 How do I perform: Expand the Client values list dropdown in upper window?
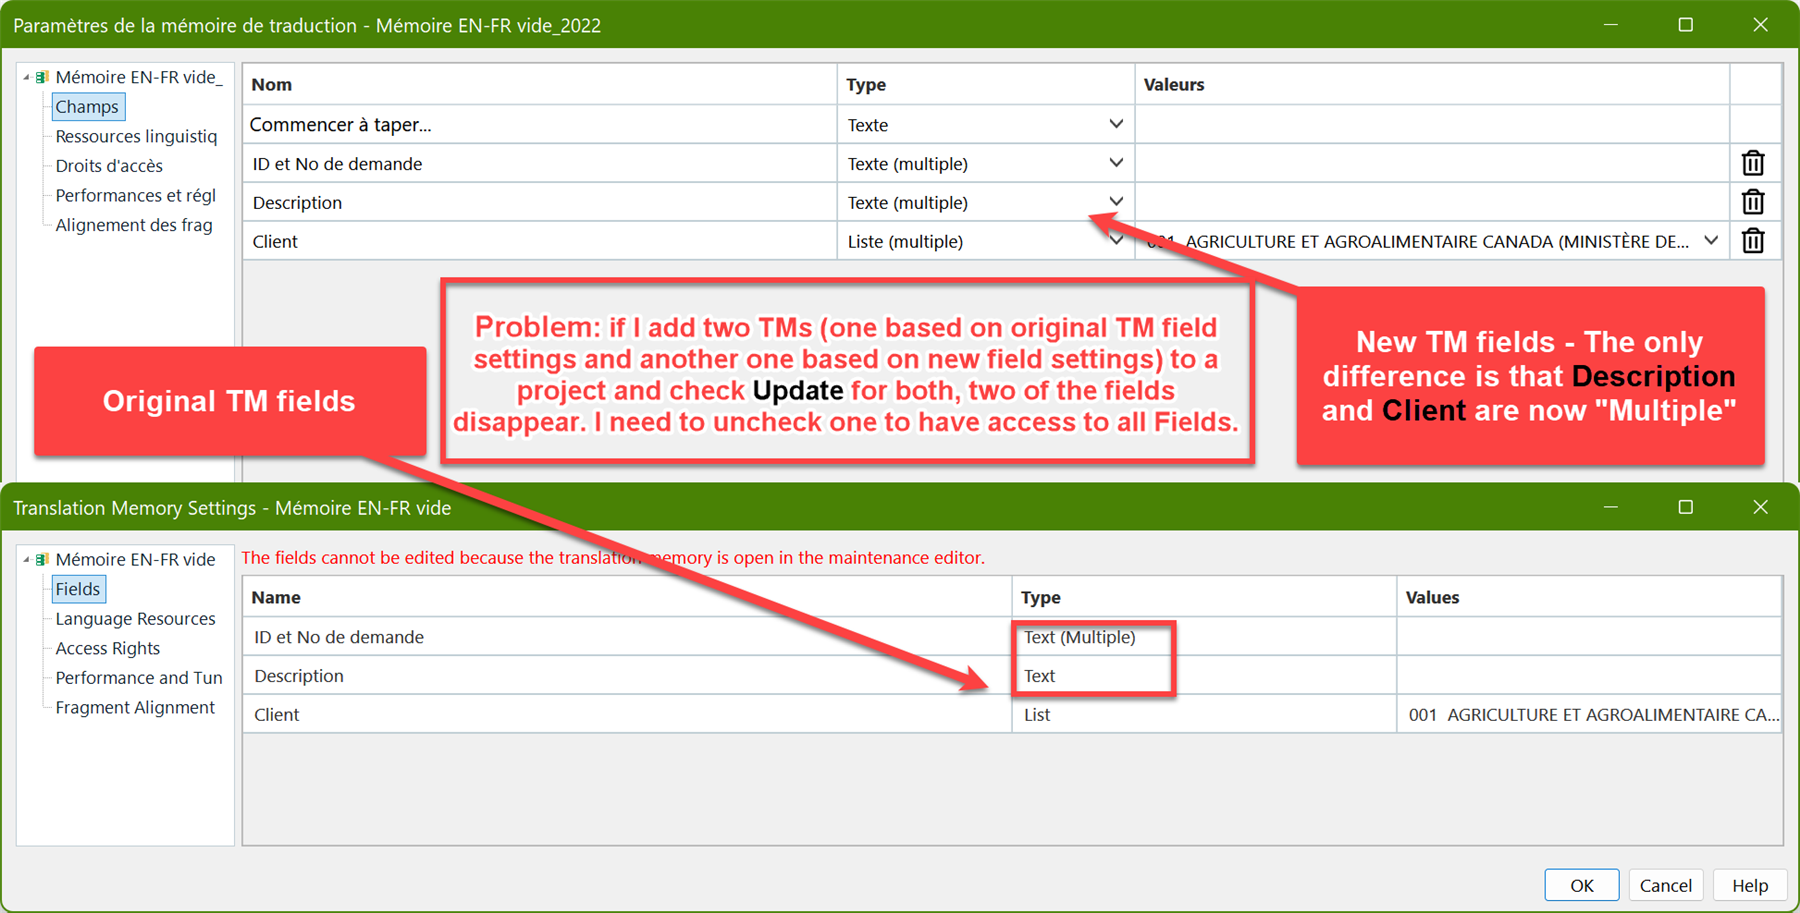1711,241
